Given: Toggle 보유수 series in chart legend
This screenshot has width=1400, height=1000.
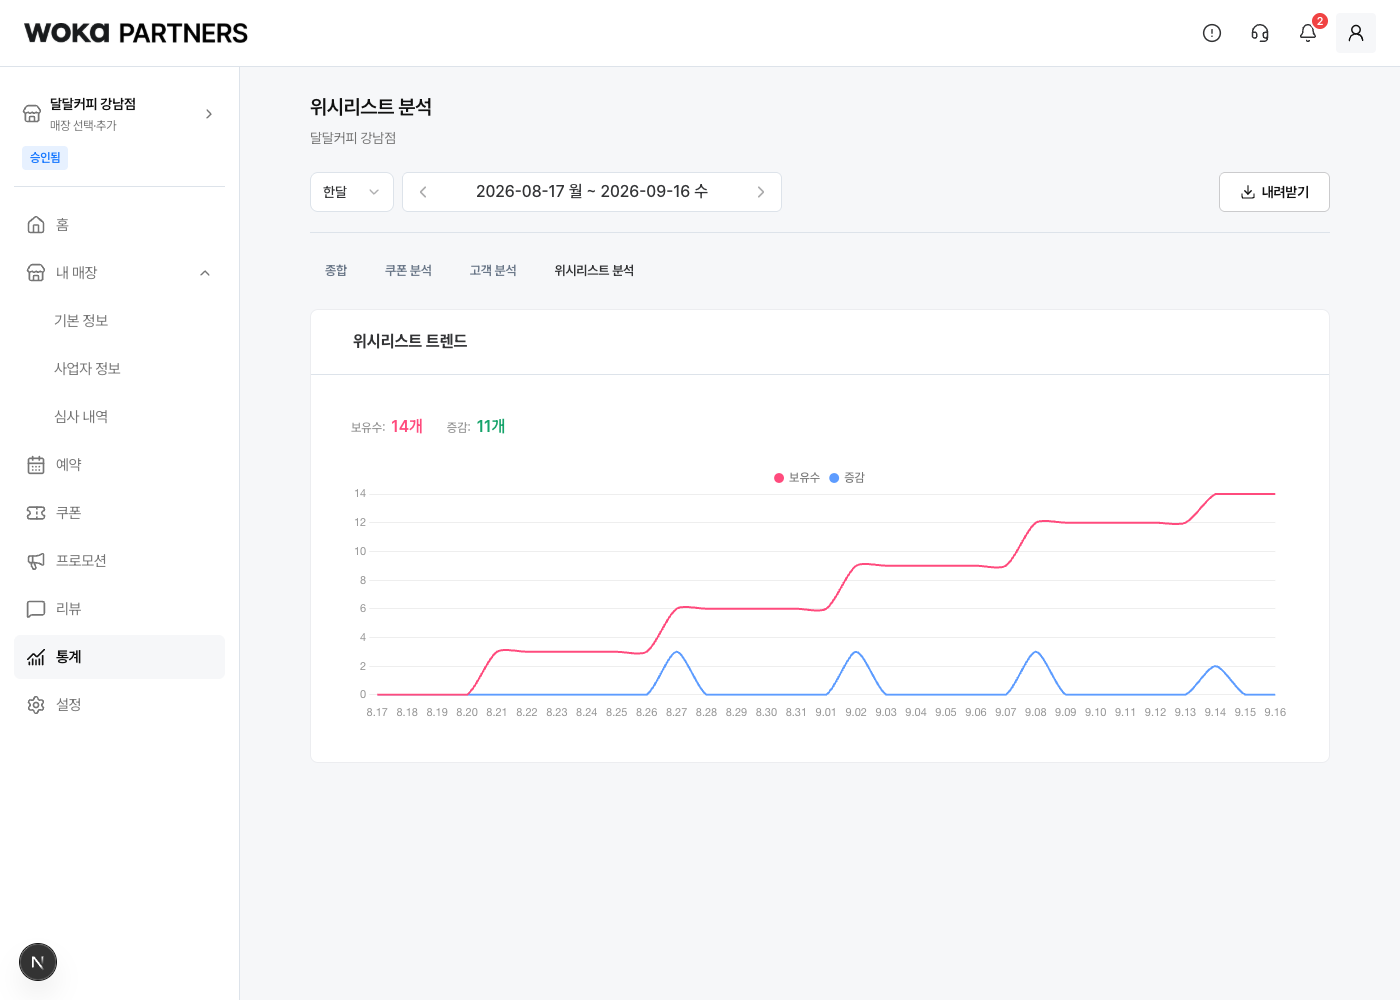Looking at the screenshot, I should click(797, 478).
